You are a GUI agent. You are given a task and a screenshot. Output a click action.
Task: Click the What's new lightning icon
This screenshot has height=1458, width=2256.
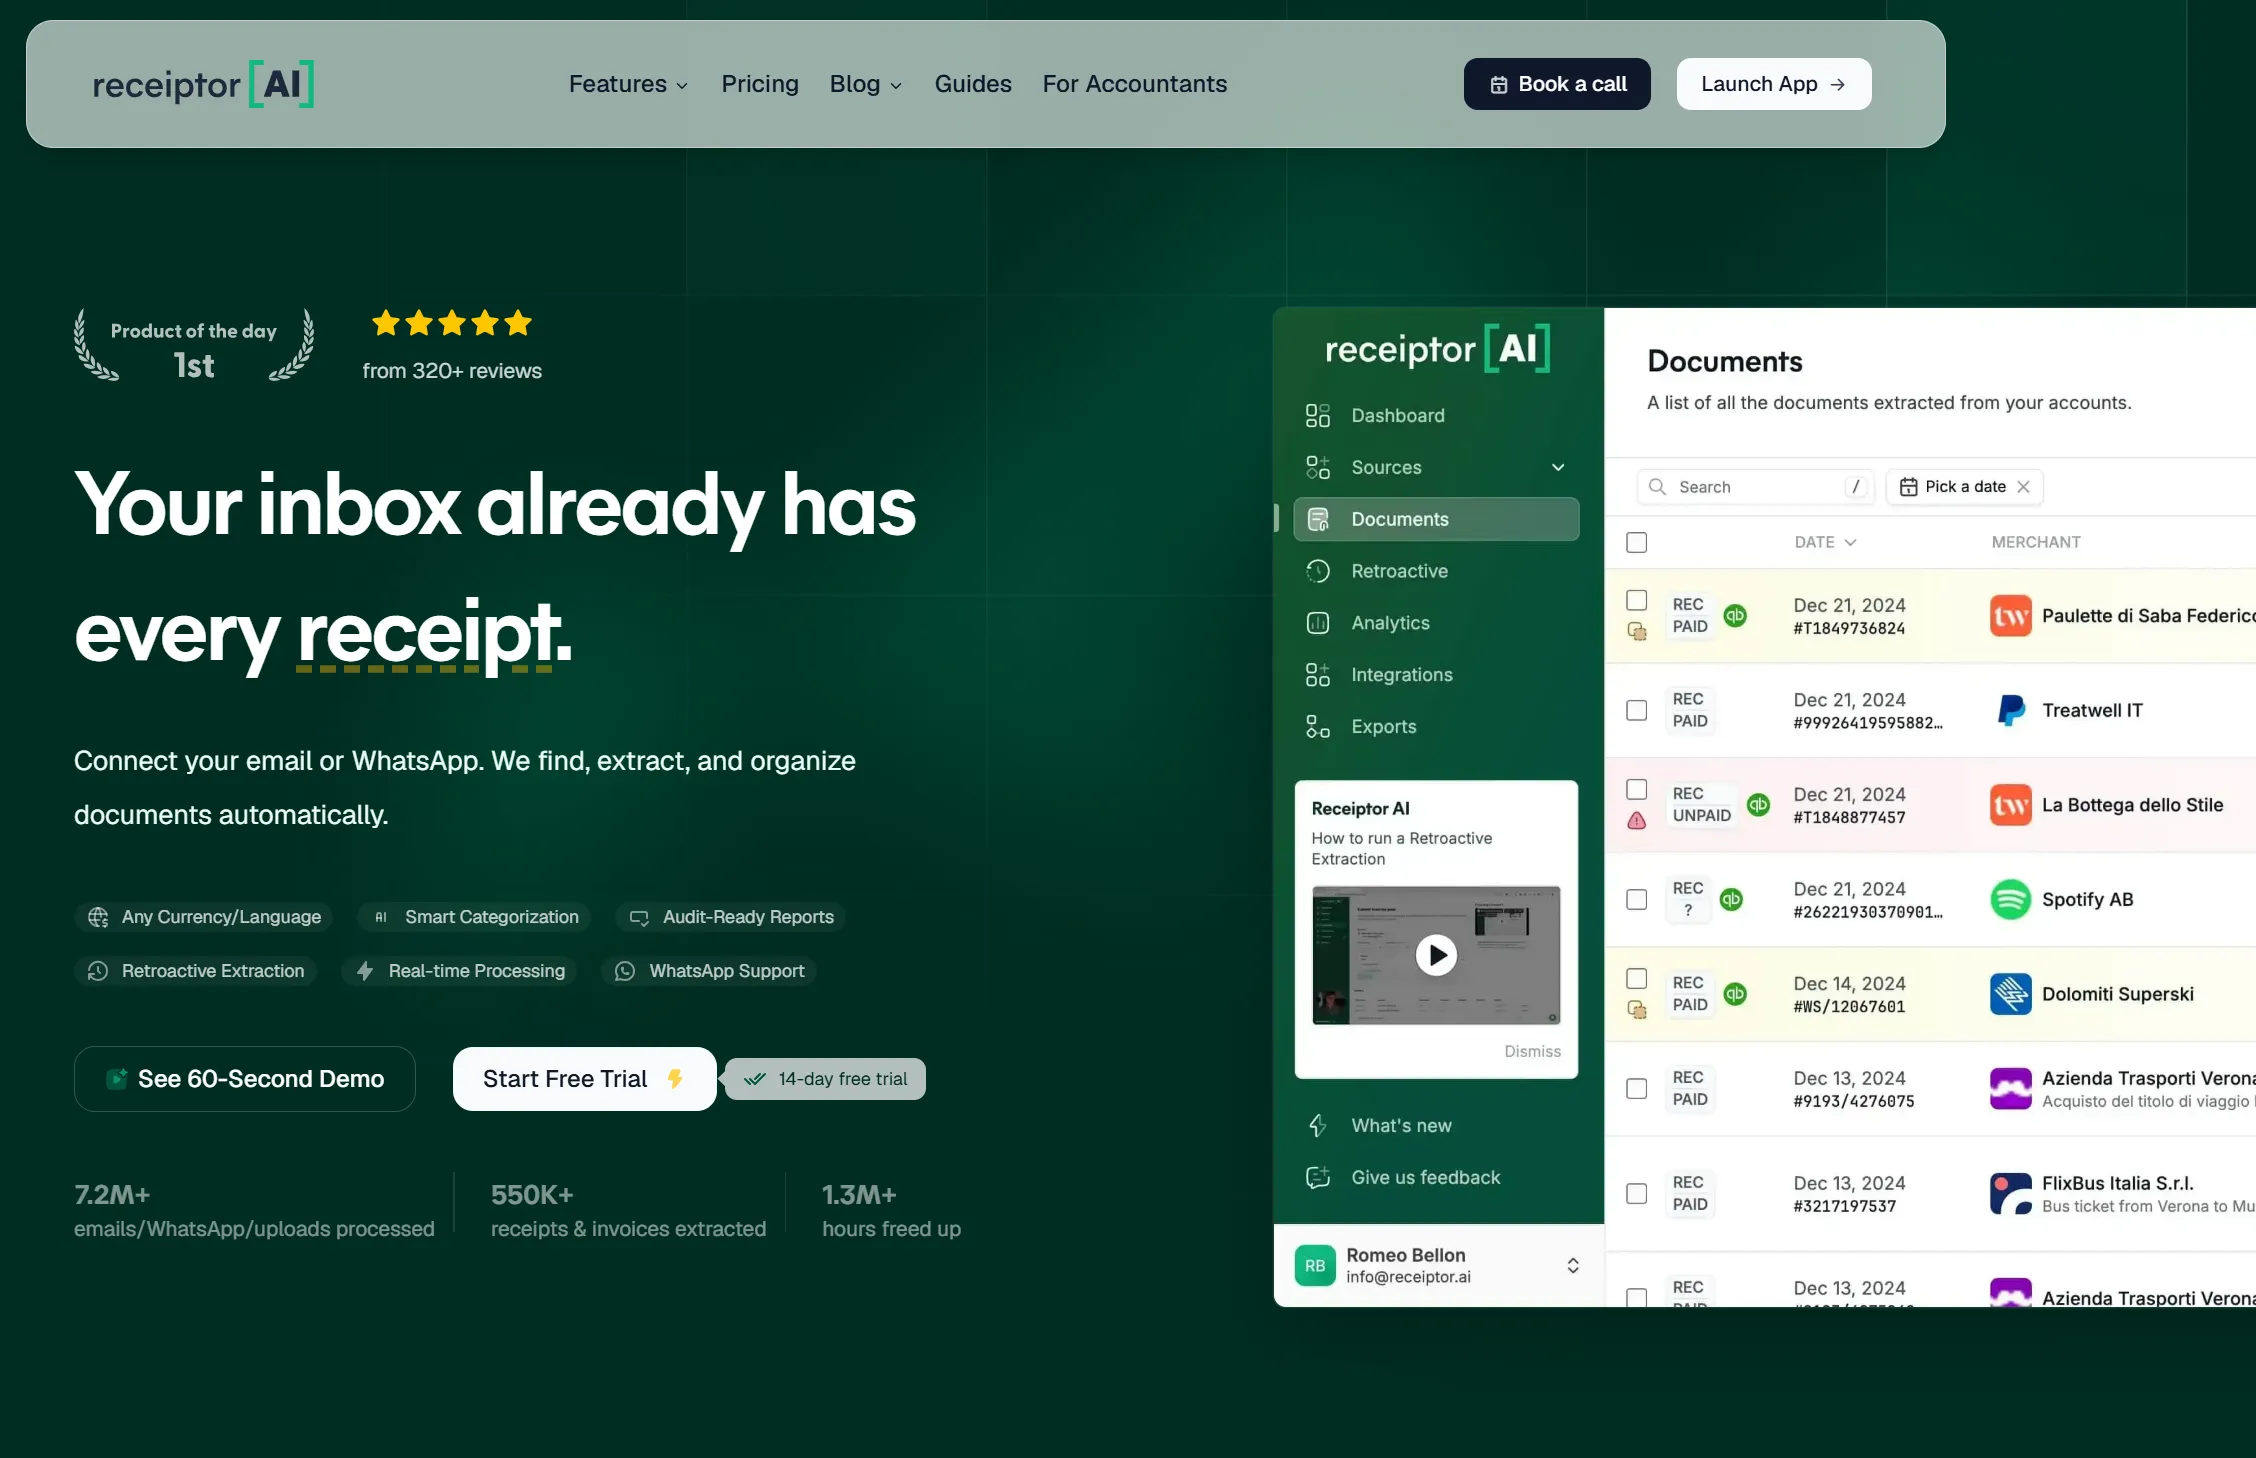pos(1318,1126)
